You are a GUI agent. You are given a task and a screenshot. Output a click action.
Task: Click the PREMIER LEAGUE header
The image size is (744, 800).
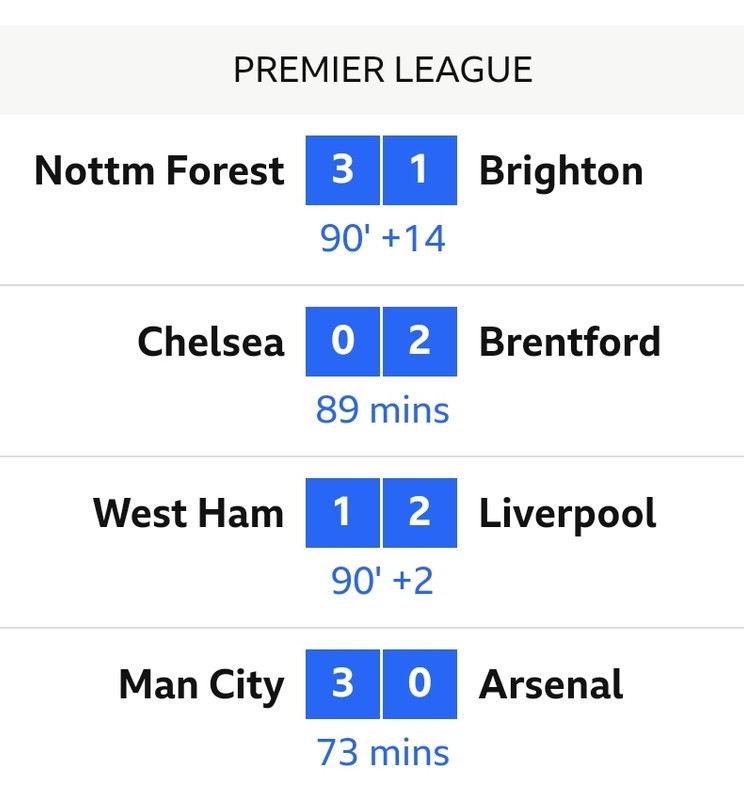click(x=382, y=70)
